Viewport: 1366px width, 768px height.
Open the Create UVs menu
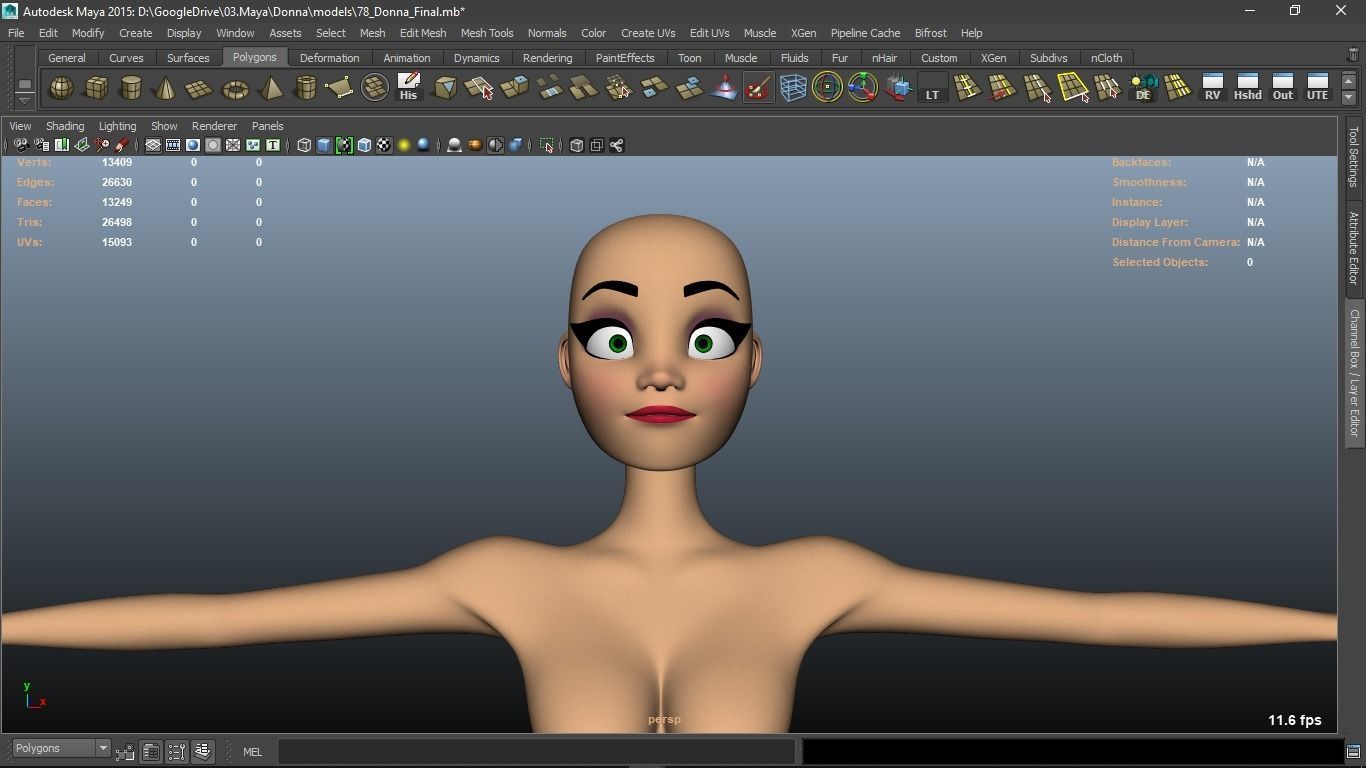(648, 33)
